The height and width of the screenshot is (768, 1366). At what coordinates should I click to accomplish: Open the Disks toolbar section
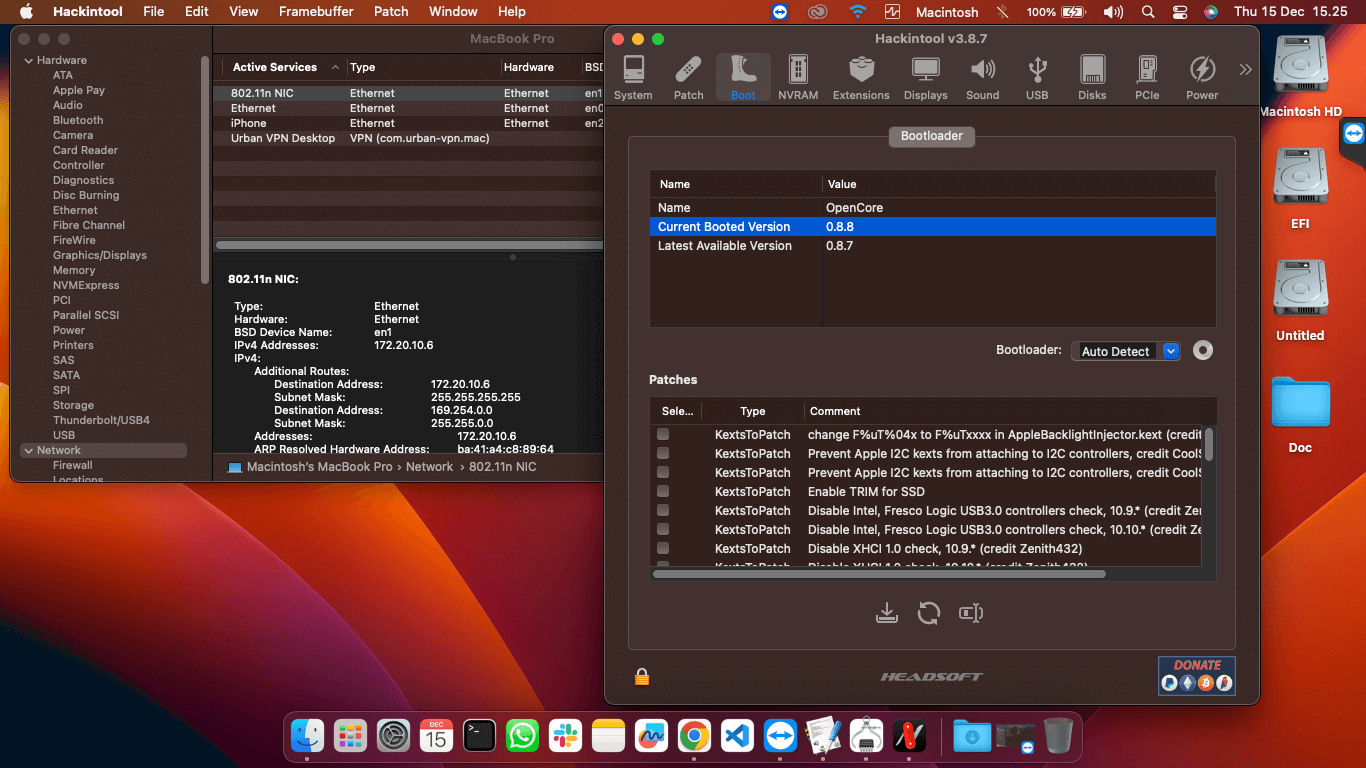(x=1092, y=78)
